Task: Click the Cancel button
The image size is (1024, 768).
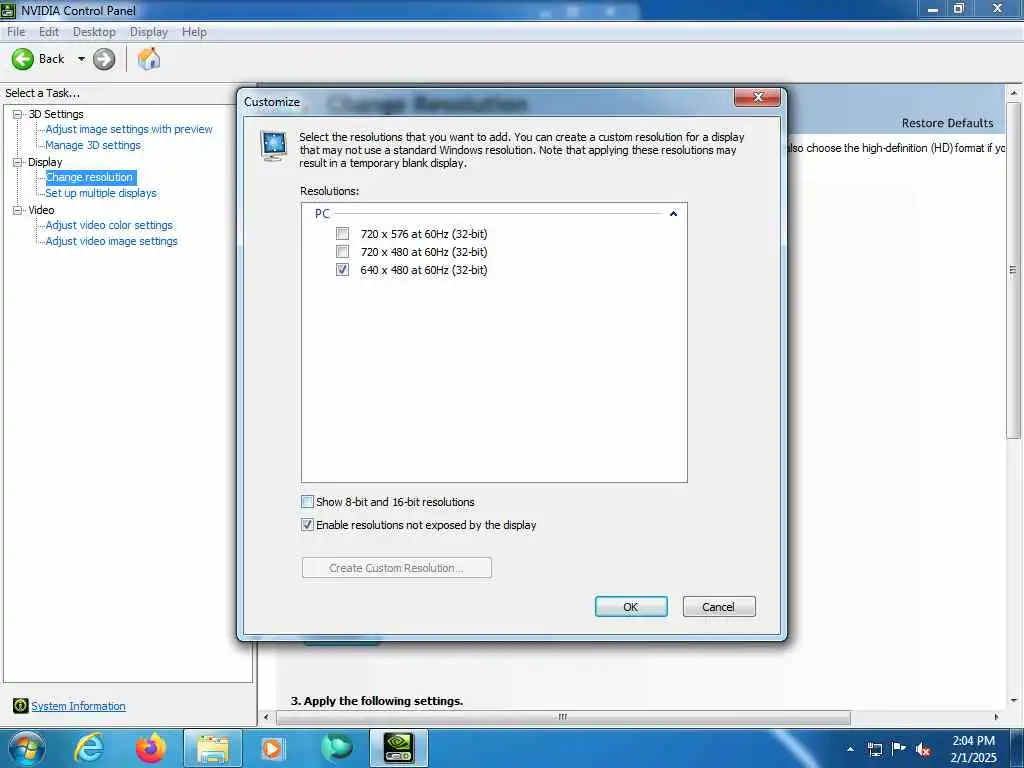Action: [718, 607]
